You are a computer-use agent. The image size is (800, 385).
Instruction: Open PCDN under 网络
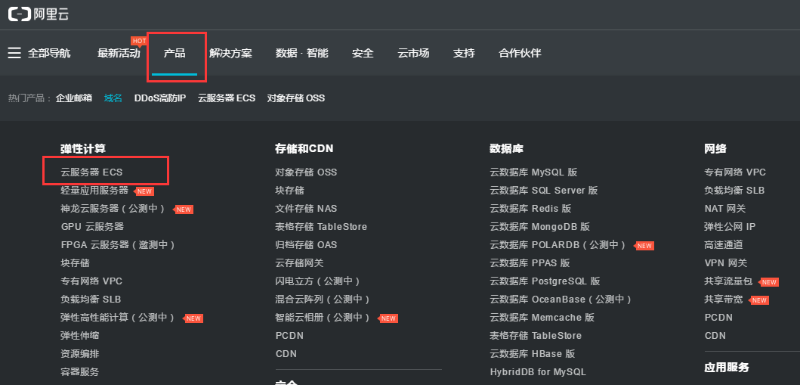[x=718, y=317]
